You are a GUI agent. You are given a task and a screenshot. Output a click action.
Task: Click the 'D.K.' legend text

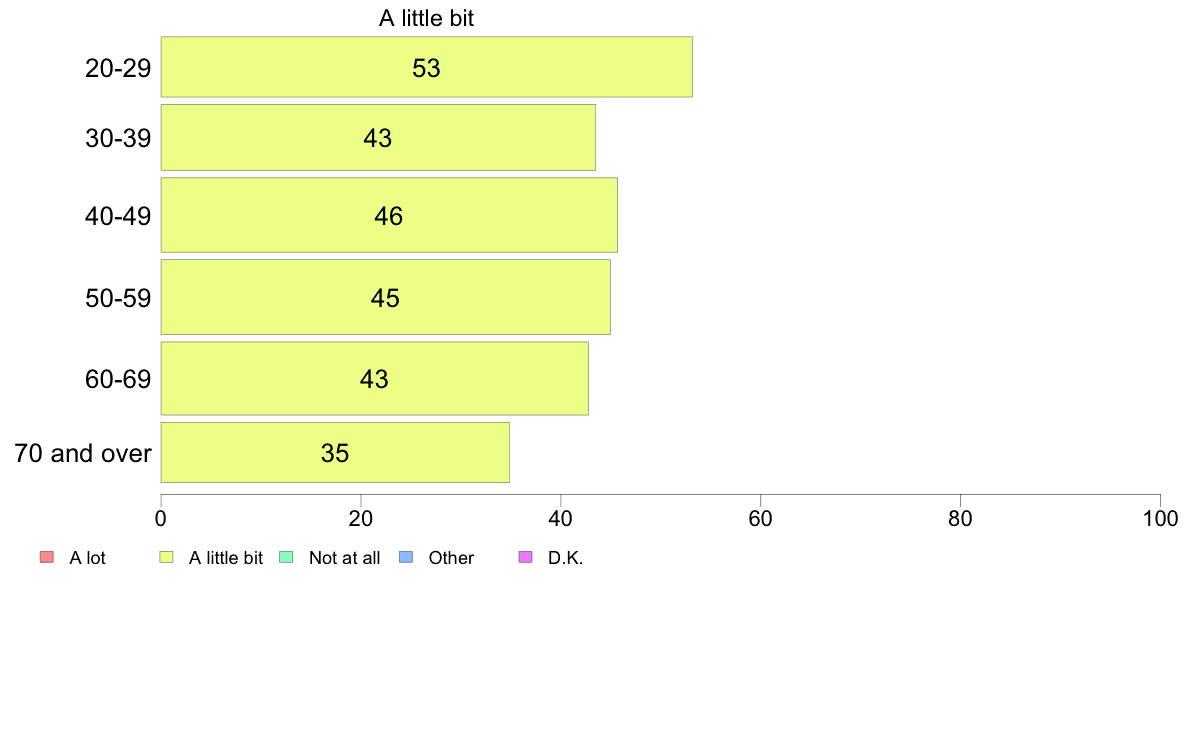point(565,558)
